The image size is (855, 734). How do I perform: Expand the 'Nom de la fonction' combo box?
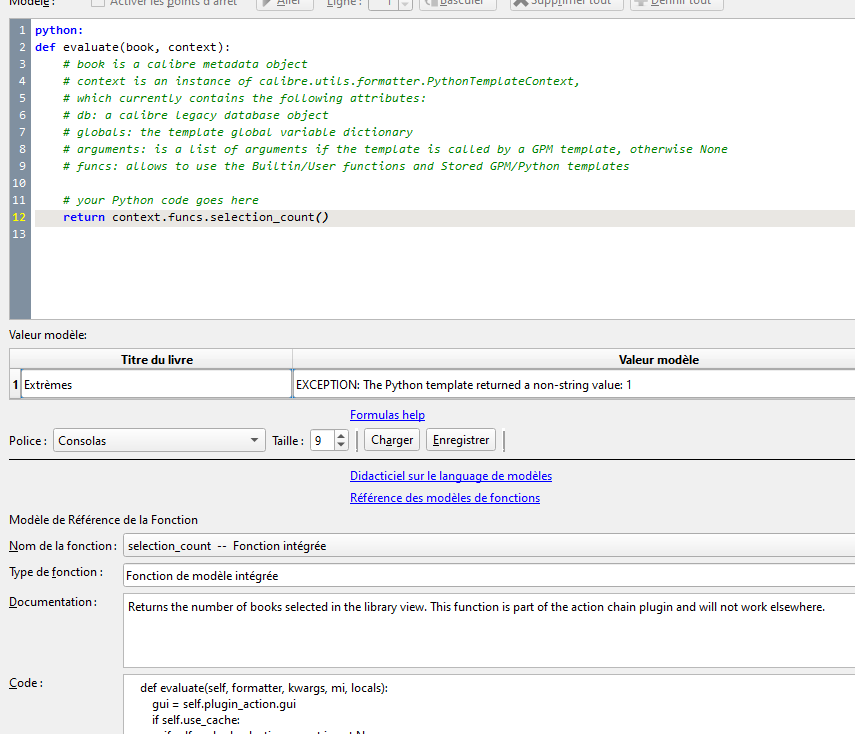pyautogui.click(x=488, y=546)
